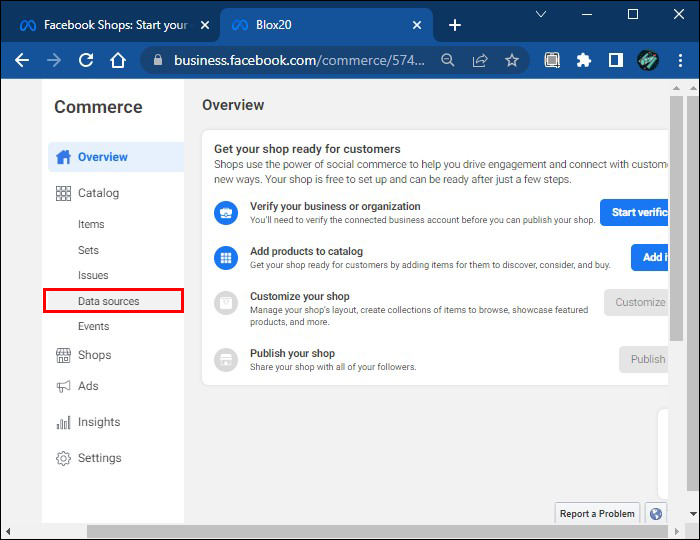This screenshot has height=540, width=700.
Task: Click the browser reload icon
Action: click(x=86, y=60)
